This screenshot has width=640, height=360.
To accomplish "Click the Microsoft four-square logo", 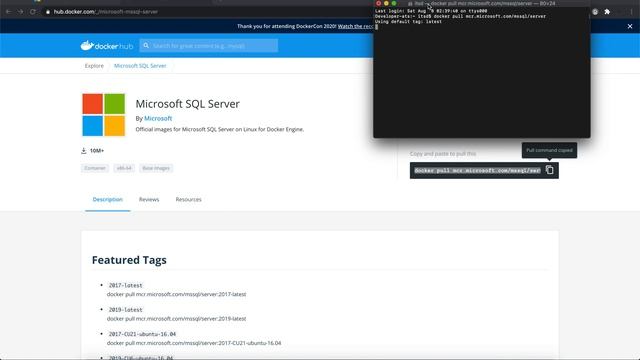I will [104, 115].
